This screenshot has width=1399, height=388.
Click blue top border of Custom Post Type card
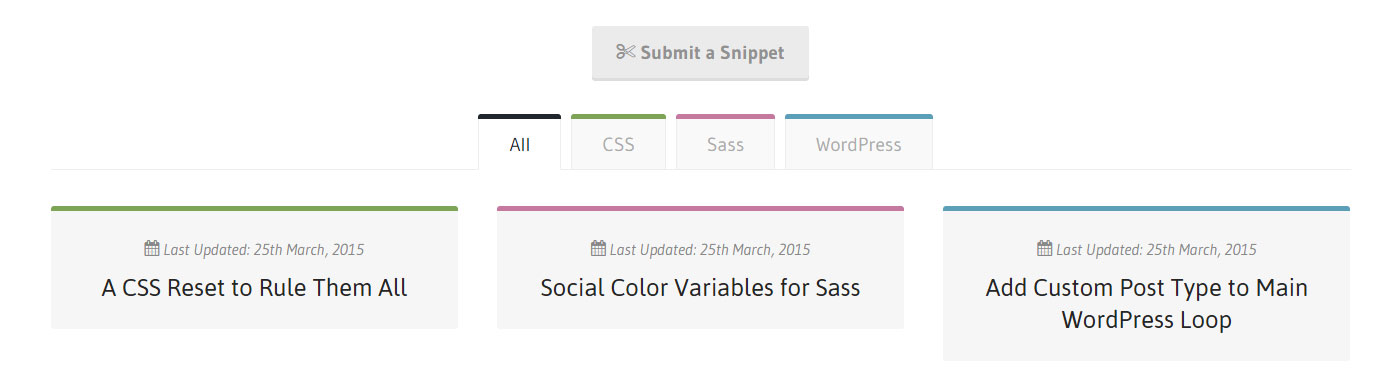click(x=1146, y=208)
